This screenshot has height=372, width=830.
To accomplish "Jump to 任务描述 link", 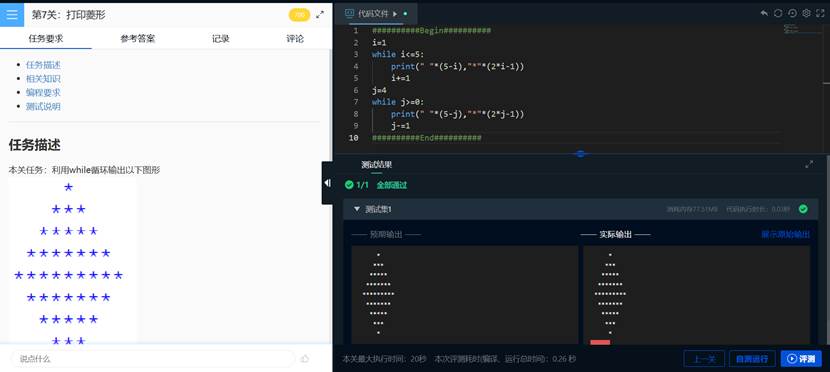I will coord(43,65).
